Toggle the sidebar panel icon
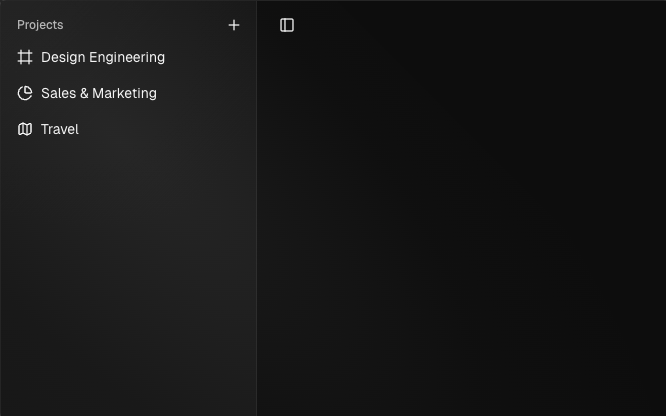This screenshot has width=666, height=416. (x=287, y=25)
